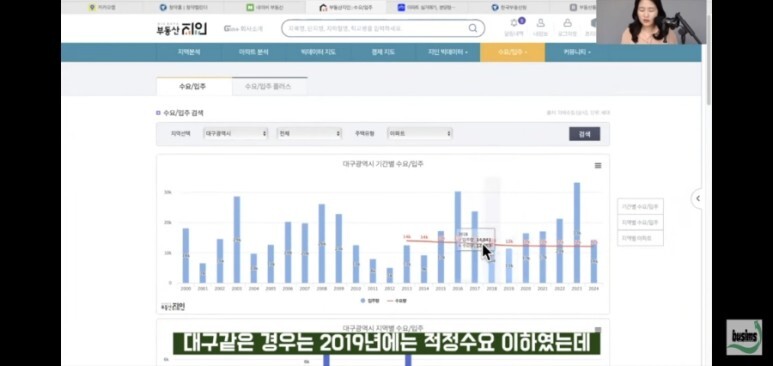Click the favicon of 청약홈 browser tab
Screen dimensions: 773x366
tap(163, 7)
